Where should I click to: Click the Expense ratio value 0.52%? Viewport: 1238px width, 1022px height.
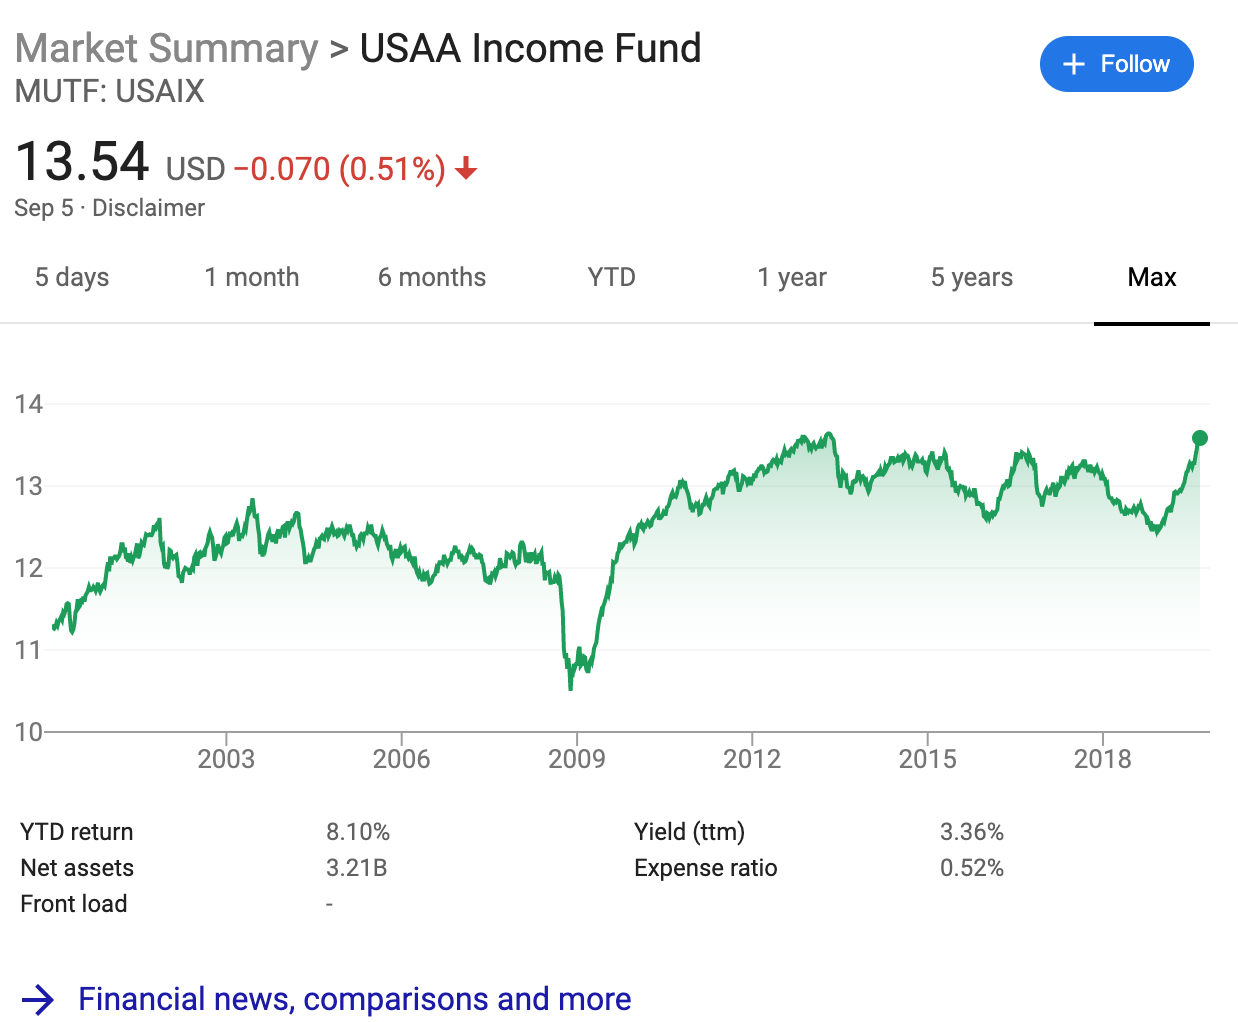tap(971, 868)
